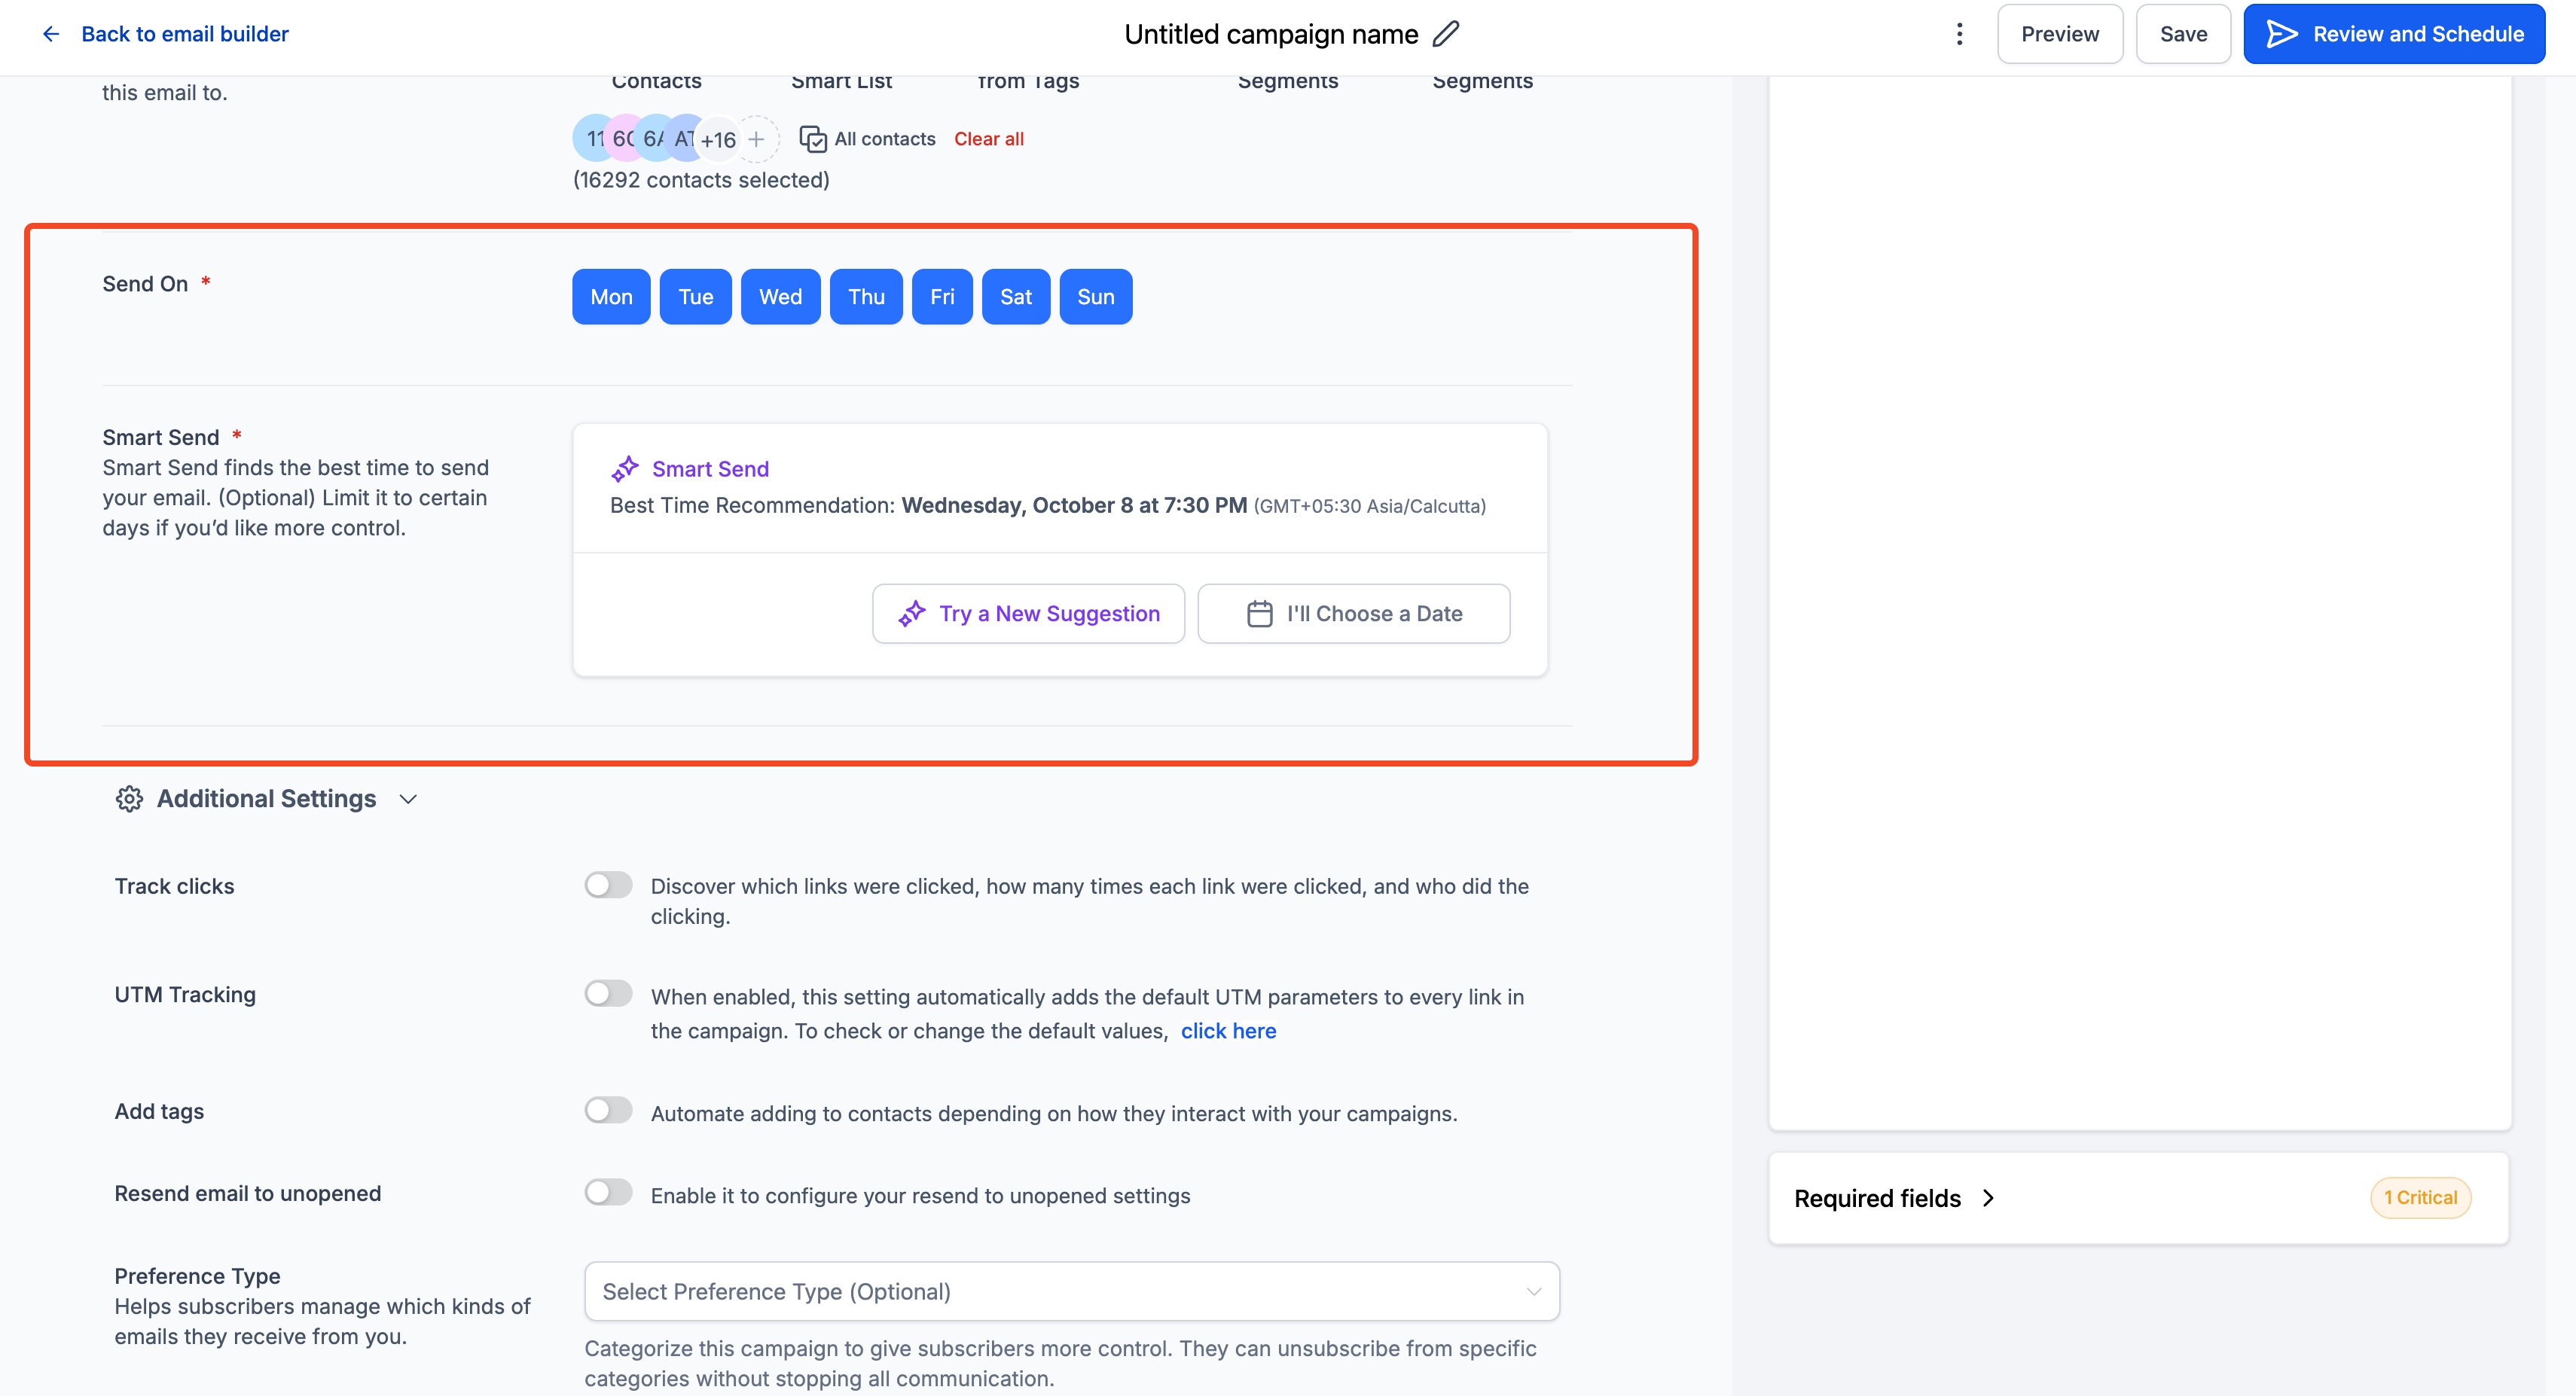Collapse the Additional Settings chevron
Image resolution: width=2576 pixels, height=1396 pixels.
click(x=408, y=799)
